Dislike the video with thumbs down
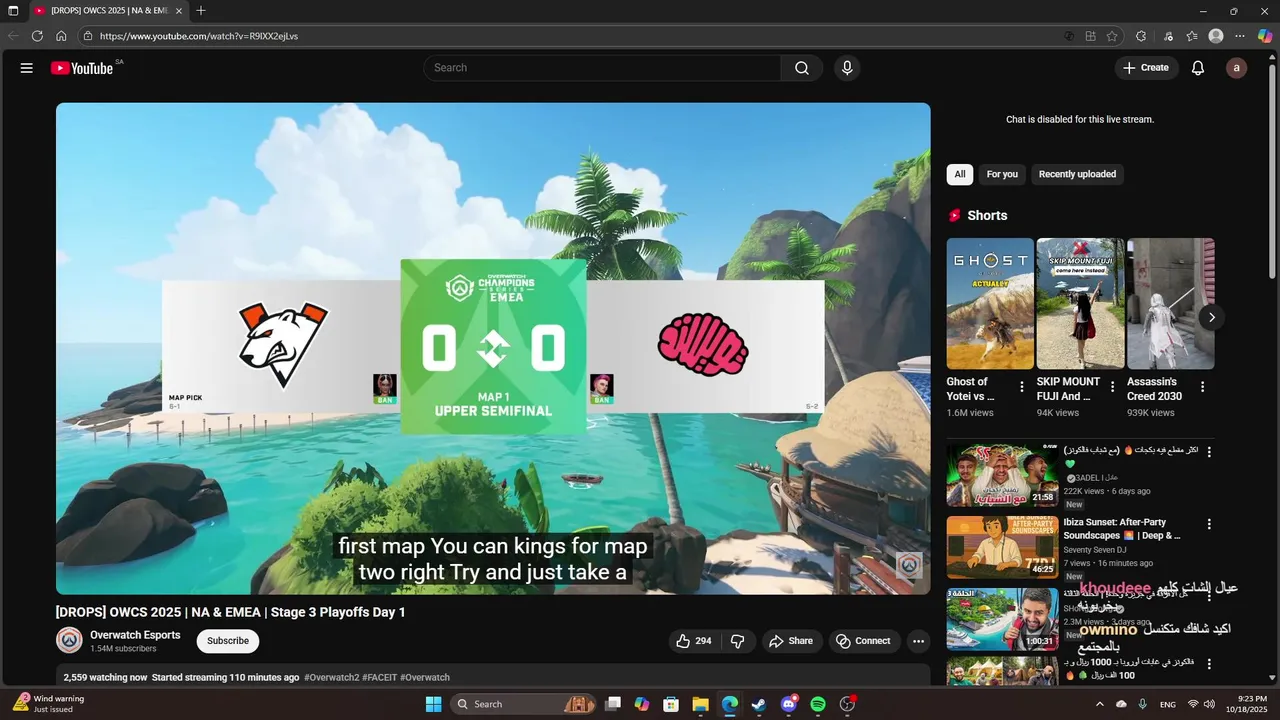Screen dimensions: 1280x720 [738, 641]
